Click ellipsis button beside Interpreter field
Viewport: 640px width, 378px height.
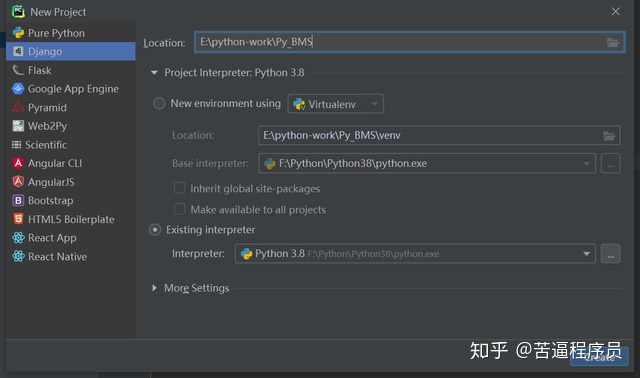(x=610, y=253)
